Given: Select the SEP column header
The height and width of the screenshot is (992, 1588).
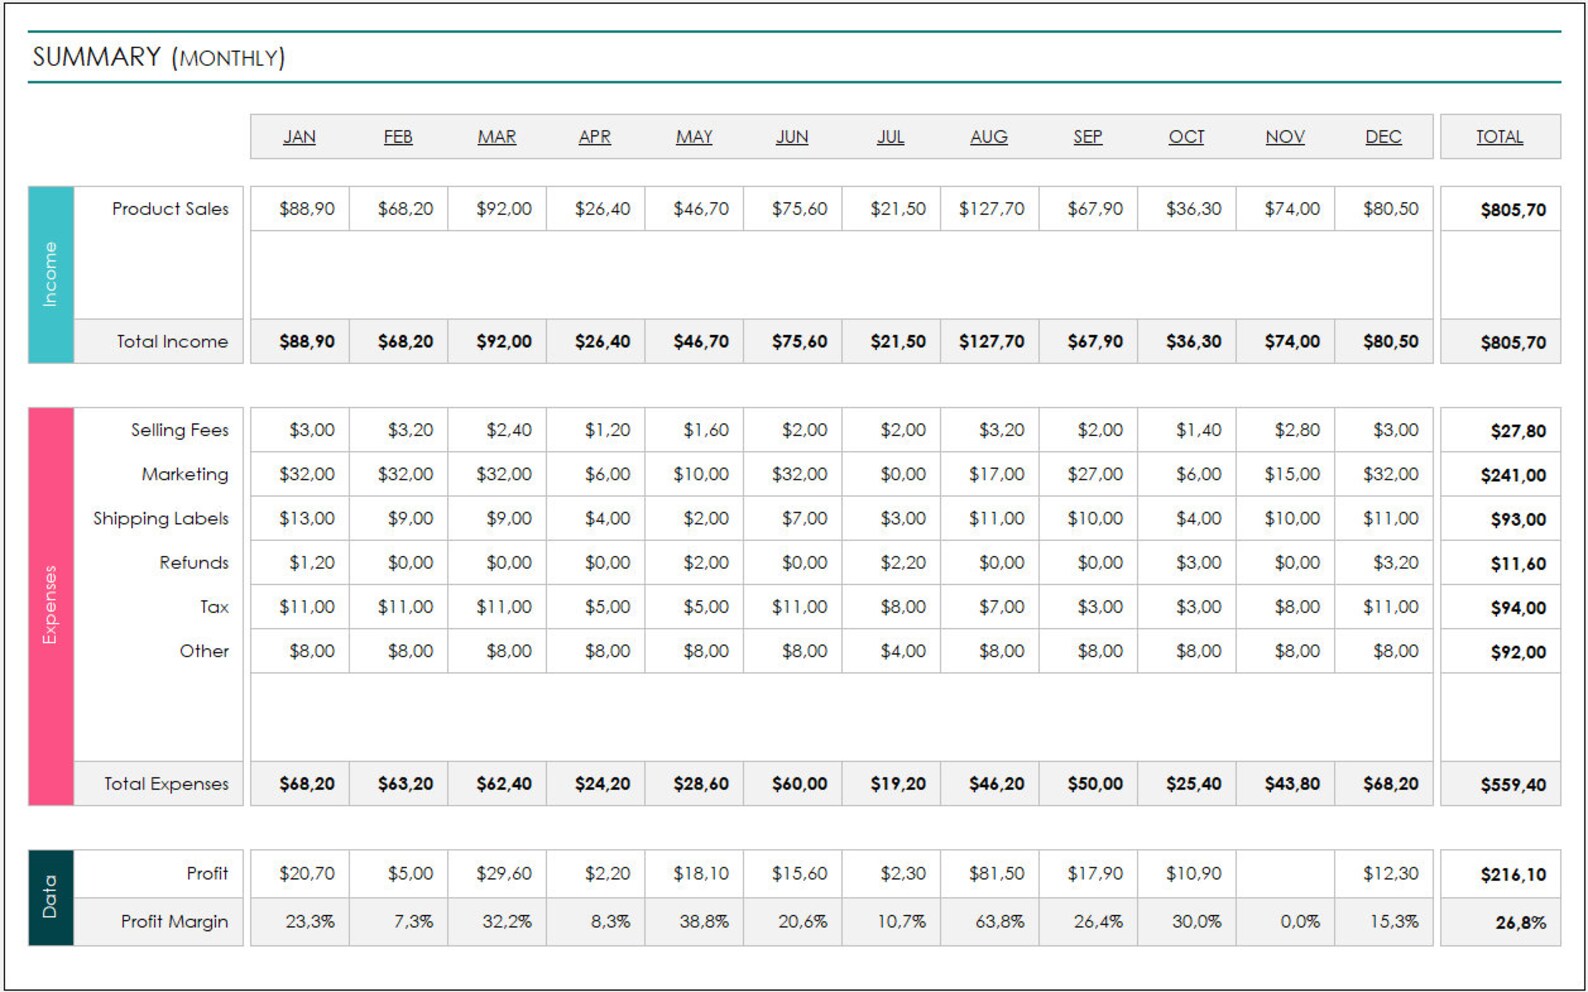Looking at the screenshot, I should [1088, 137].
